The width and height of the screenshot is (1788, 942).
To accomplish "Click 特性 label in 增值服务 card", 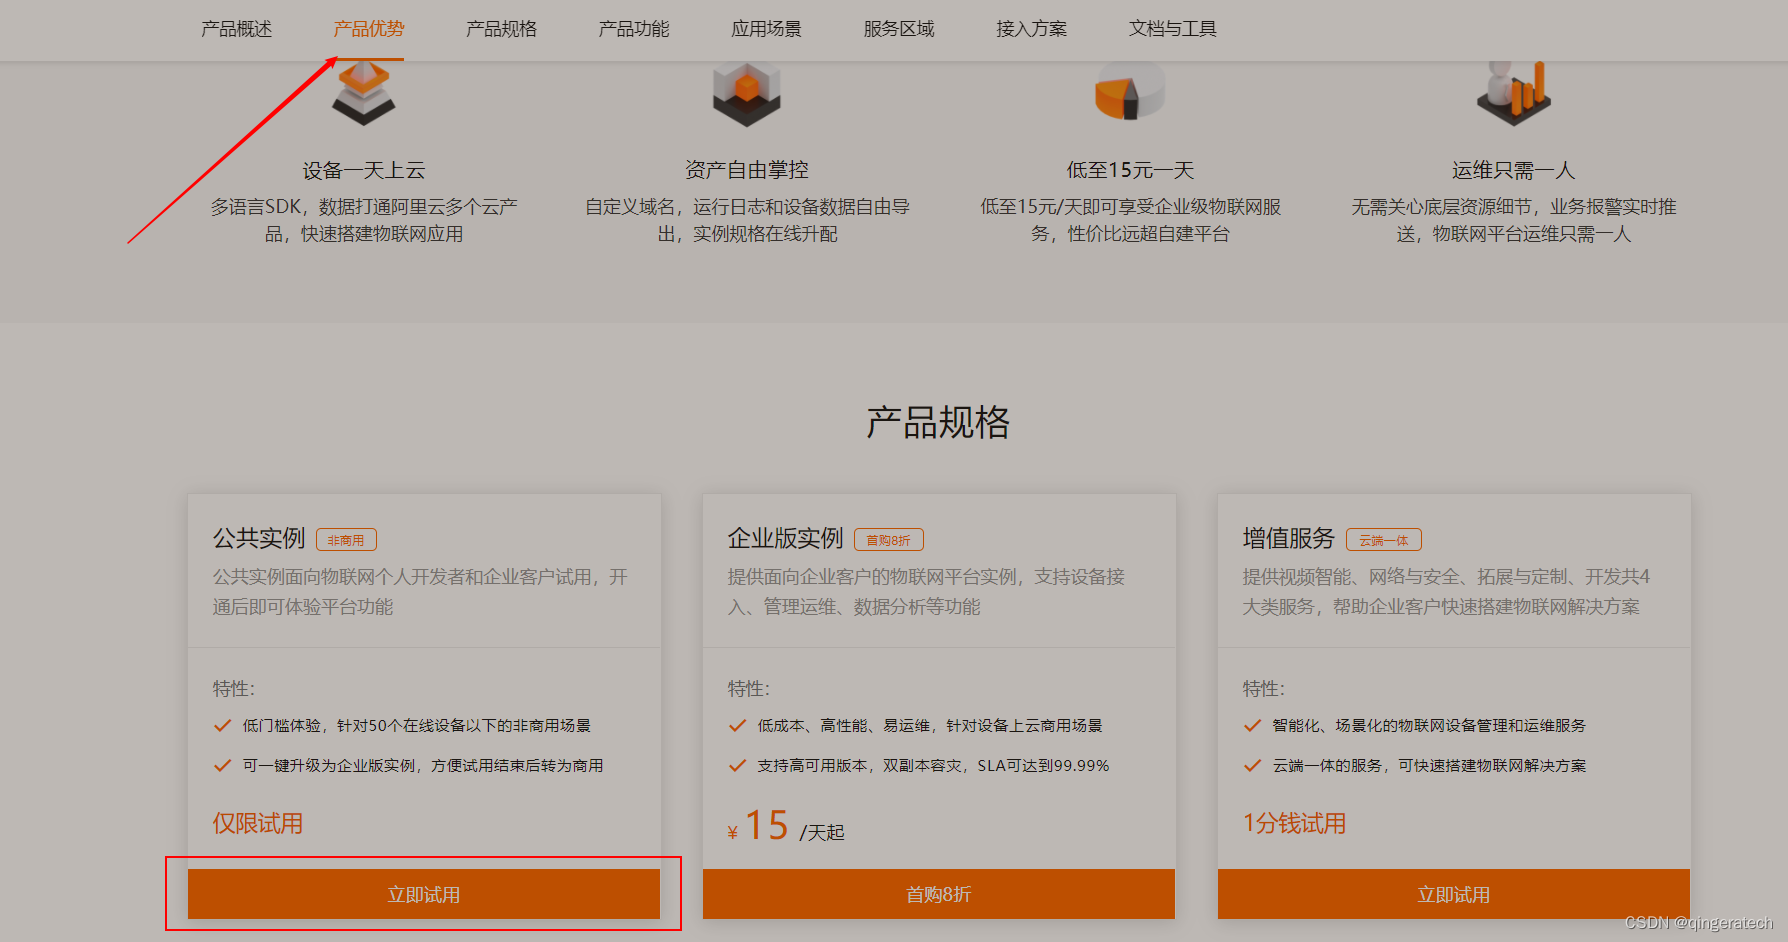I will 1264,689.
